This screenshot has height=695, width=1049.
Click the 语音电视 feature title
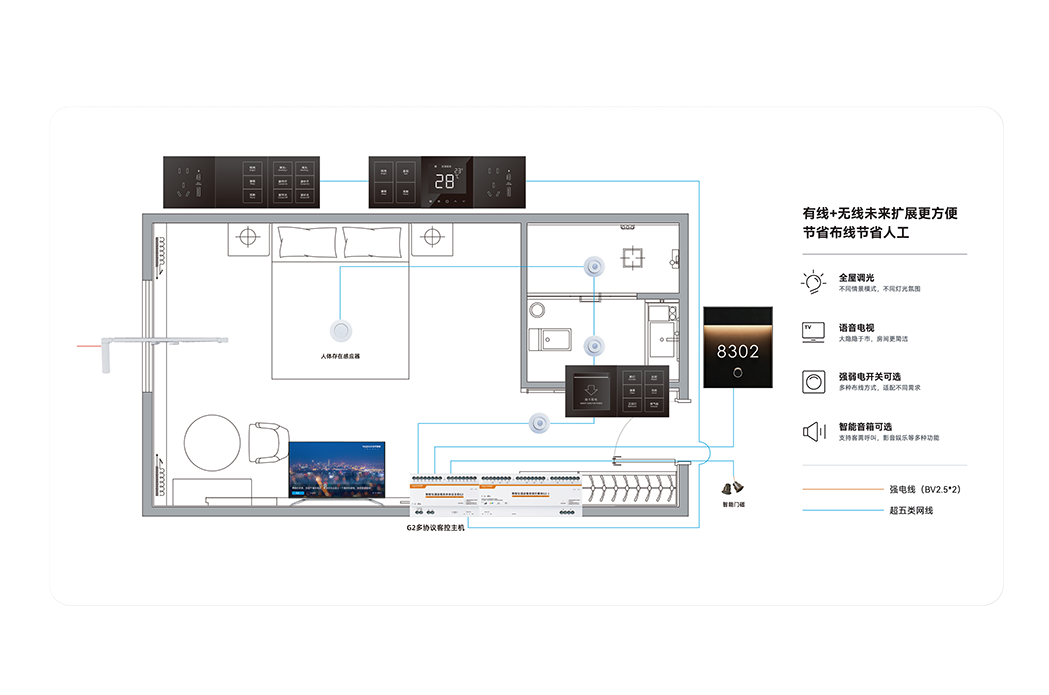click(x=856, y=328)
